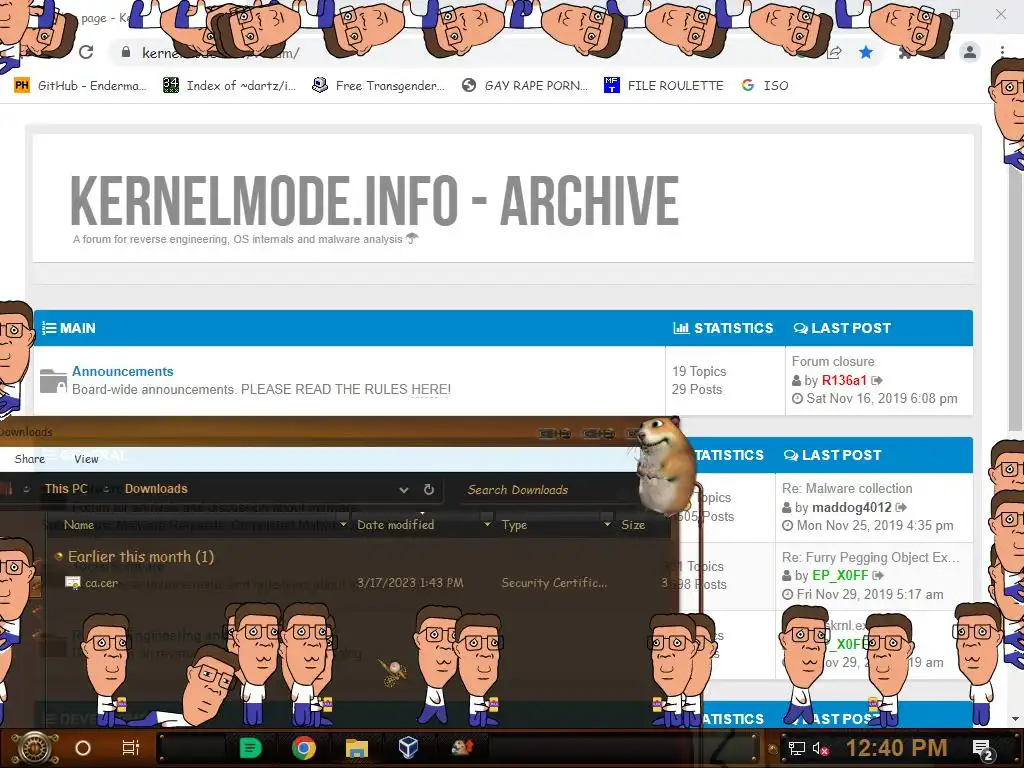Viewport: 1024px width, 768px height.
Task: Open the hamster app on taskbar
Action: pos(462,747)
